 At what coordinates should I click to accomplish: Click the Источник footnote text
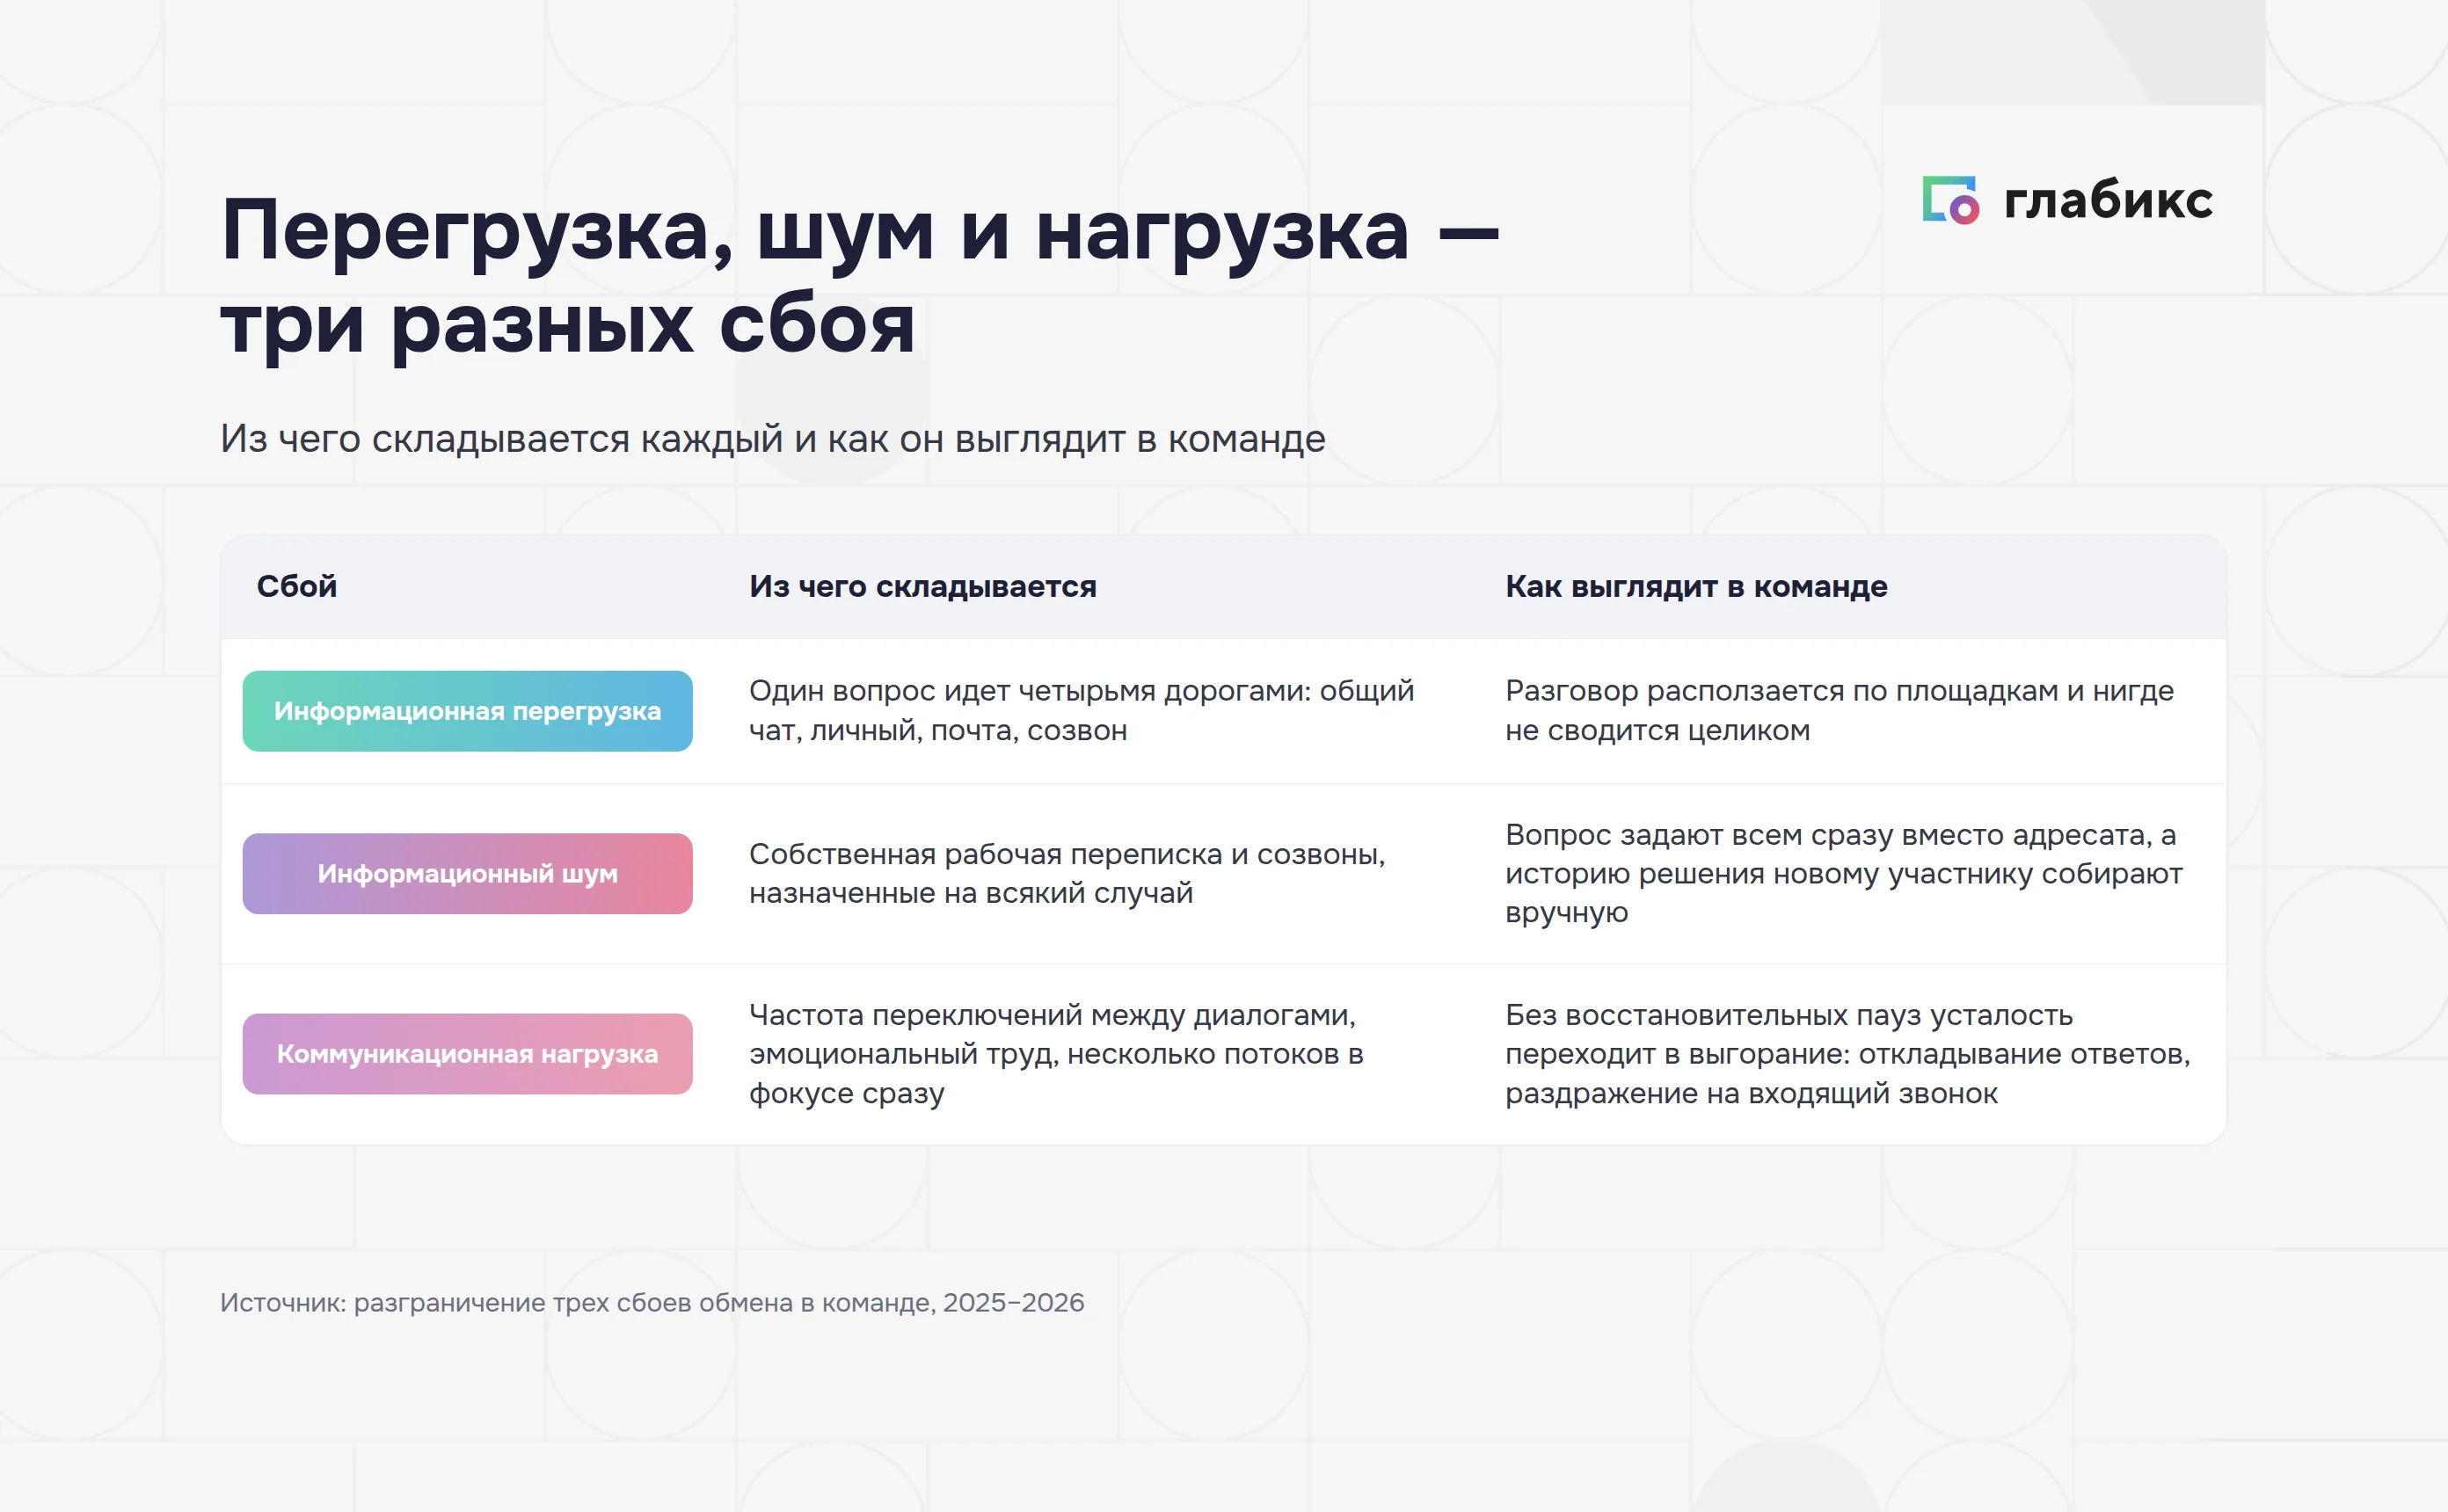[652, 1302]
